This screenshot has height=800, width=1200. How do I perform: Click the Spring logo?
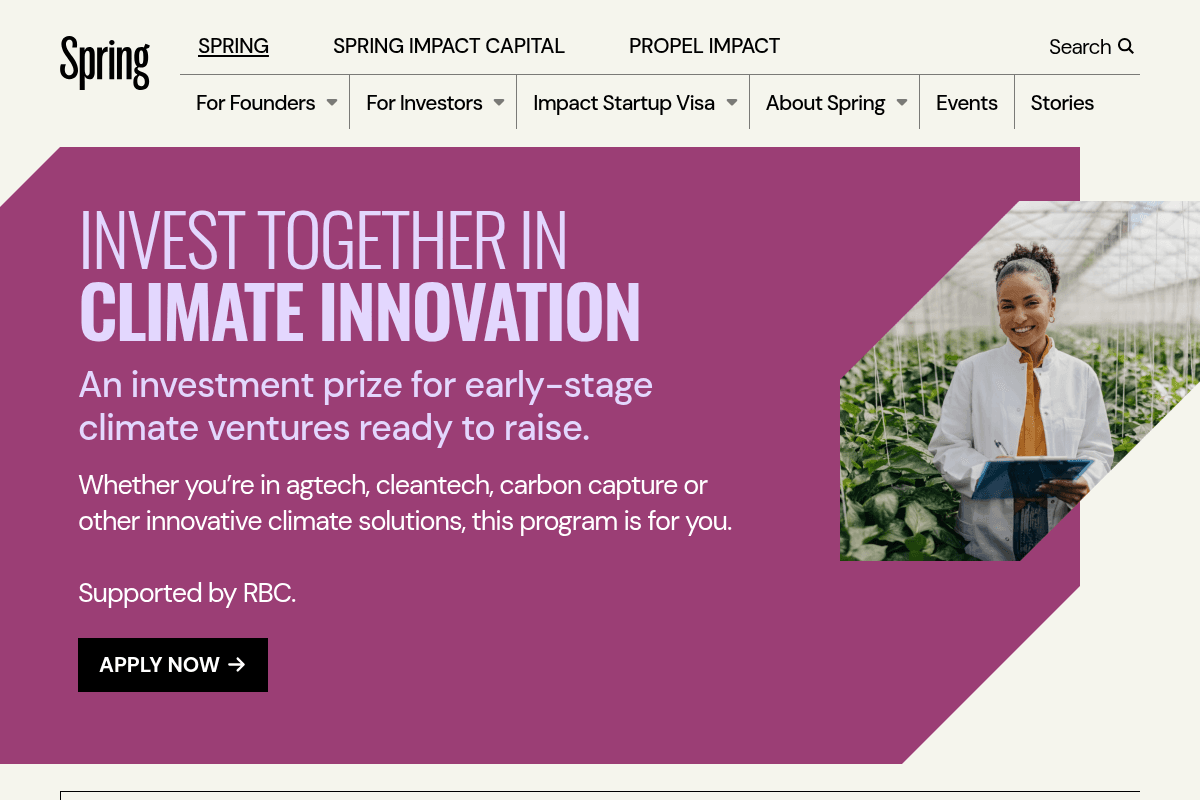[x=104, y=62]
